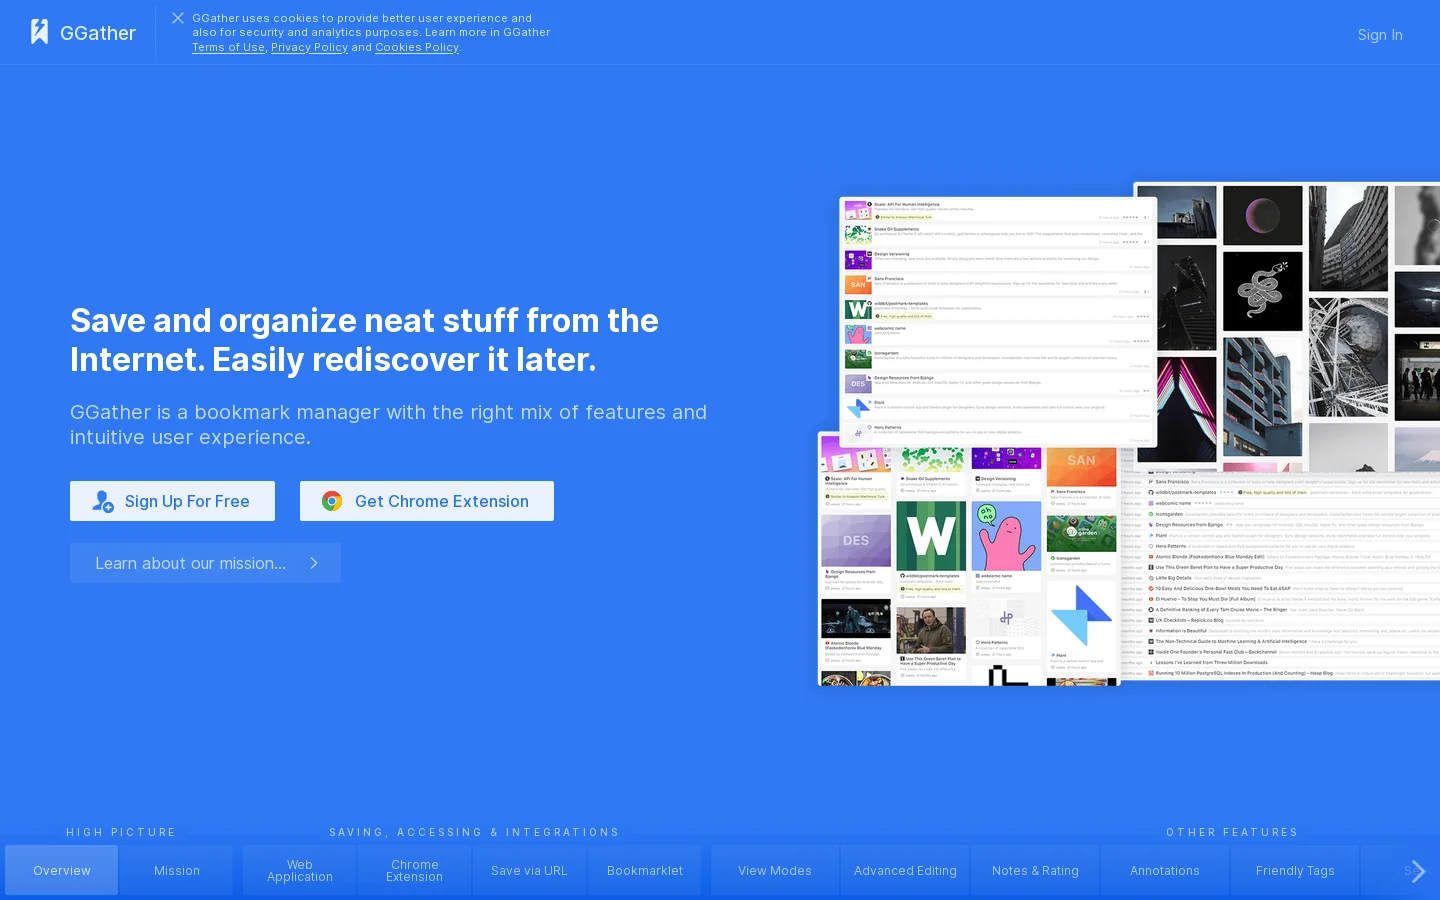Click the Sign Up For Free button
The image size is (1440, 900).
172,501
